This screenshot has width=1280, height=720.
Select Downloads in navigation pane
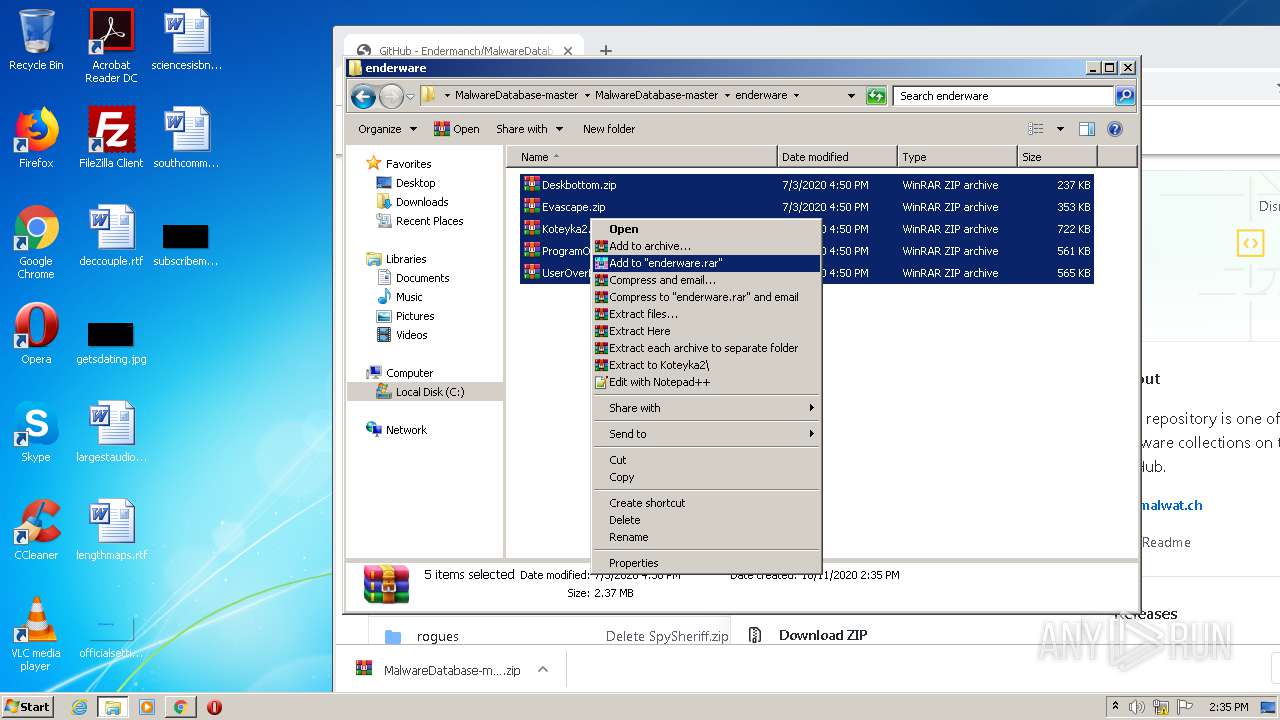[421, 202]
